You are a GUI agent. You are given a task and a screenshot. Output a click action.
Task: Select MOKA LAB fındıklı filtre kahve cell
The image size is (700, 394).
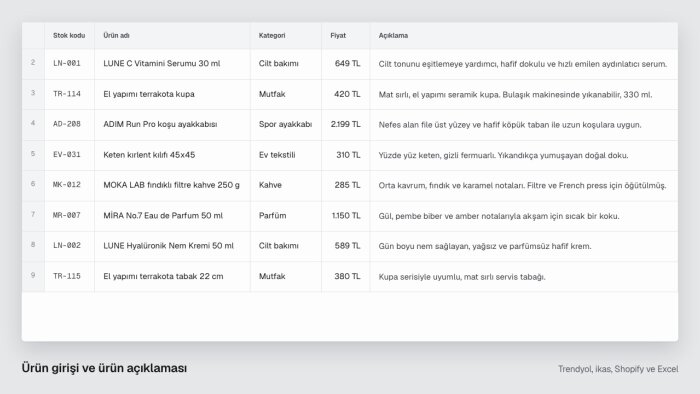coord(172,185)
